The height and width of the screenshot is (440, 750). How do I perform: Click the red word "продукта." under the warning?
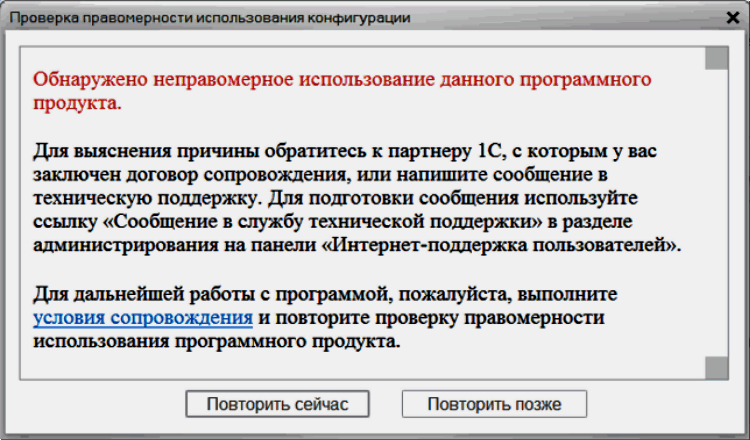tap(77, 102)
